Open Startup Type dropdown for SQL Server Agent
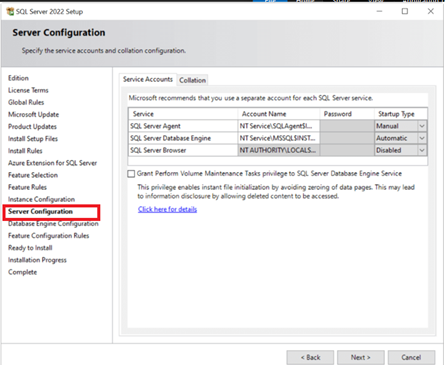 pyautogui.click(x=422, y=126)
